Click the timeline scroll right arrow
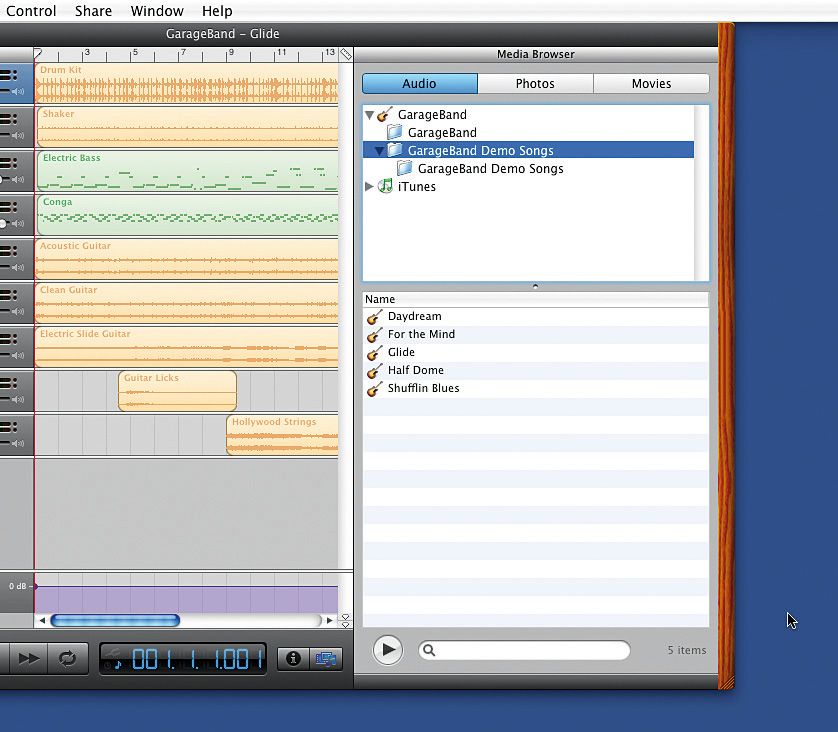838x732 pixels. (330, 620)
